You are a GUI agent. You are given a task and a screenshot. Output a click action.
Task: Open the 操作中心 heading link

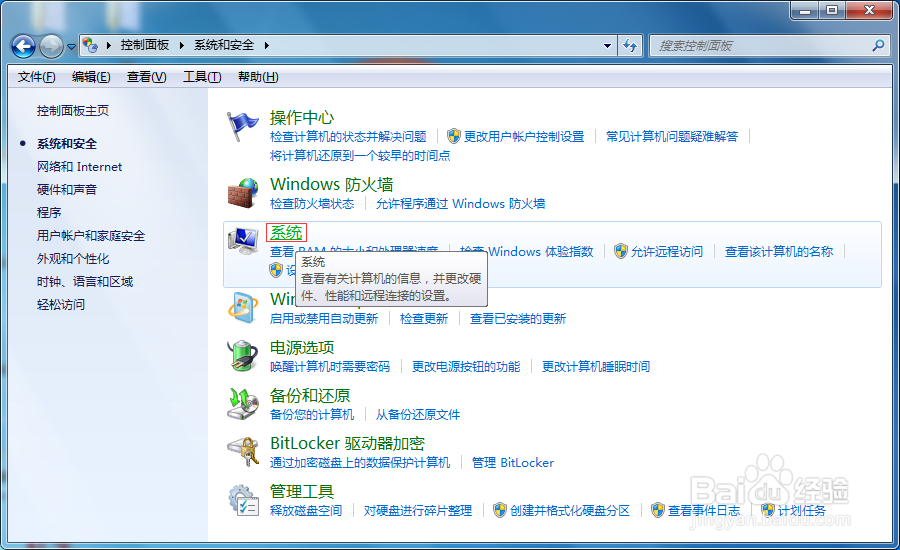tap(302, 118)
